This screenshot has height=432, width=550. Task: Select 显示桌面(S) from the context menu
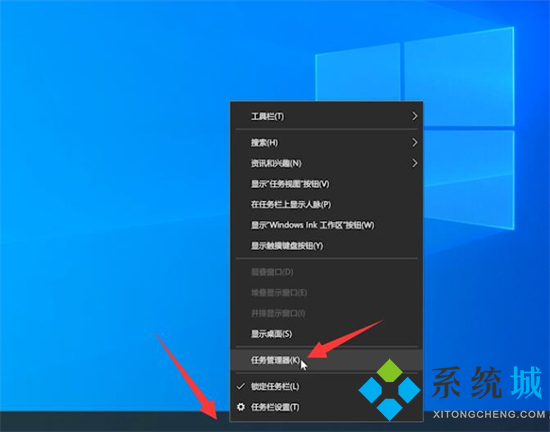[326, 334]
